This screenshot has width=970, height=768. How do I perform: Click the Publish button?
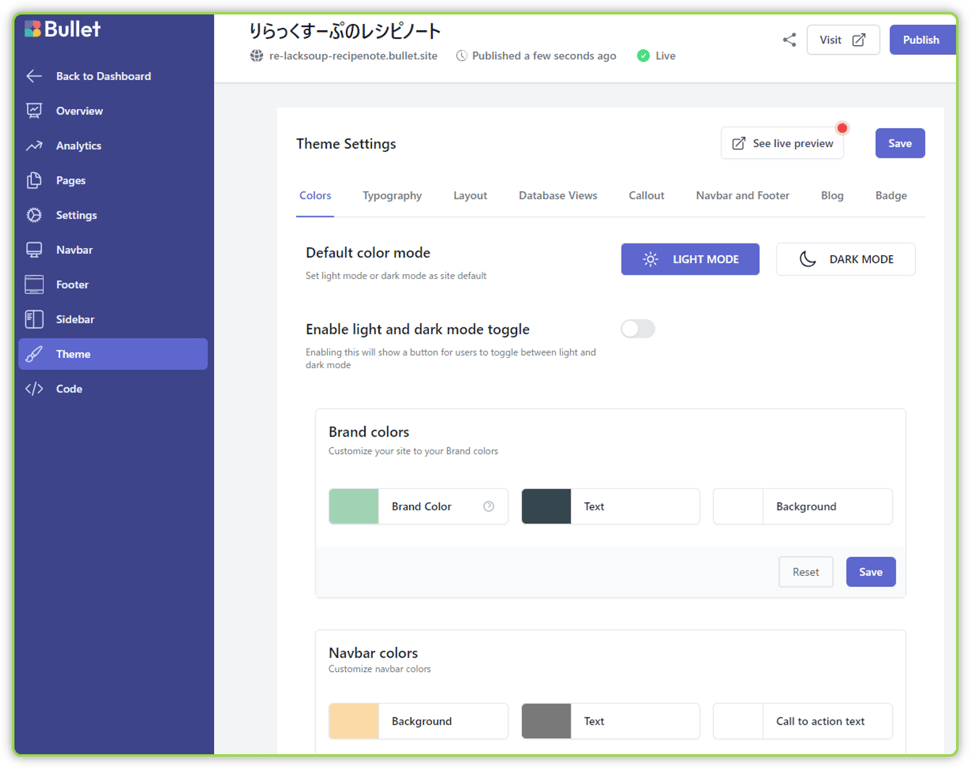[x=922, y=40]
